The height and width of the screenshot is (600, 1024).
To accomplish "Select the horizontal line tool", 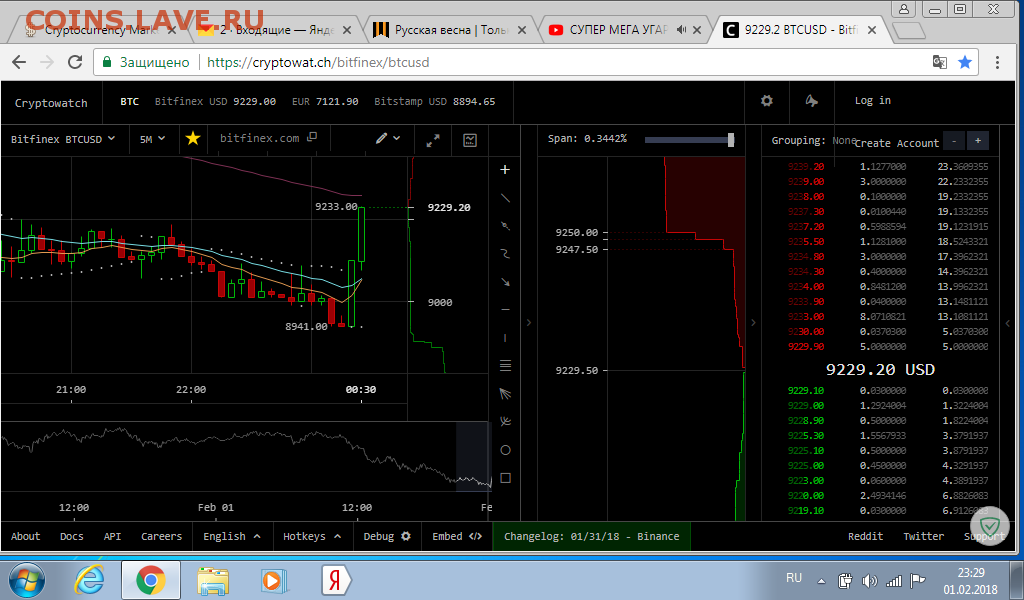I will 505,309.
